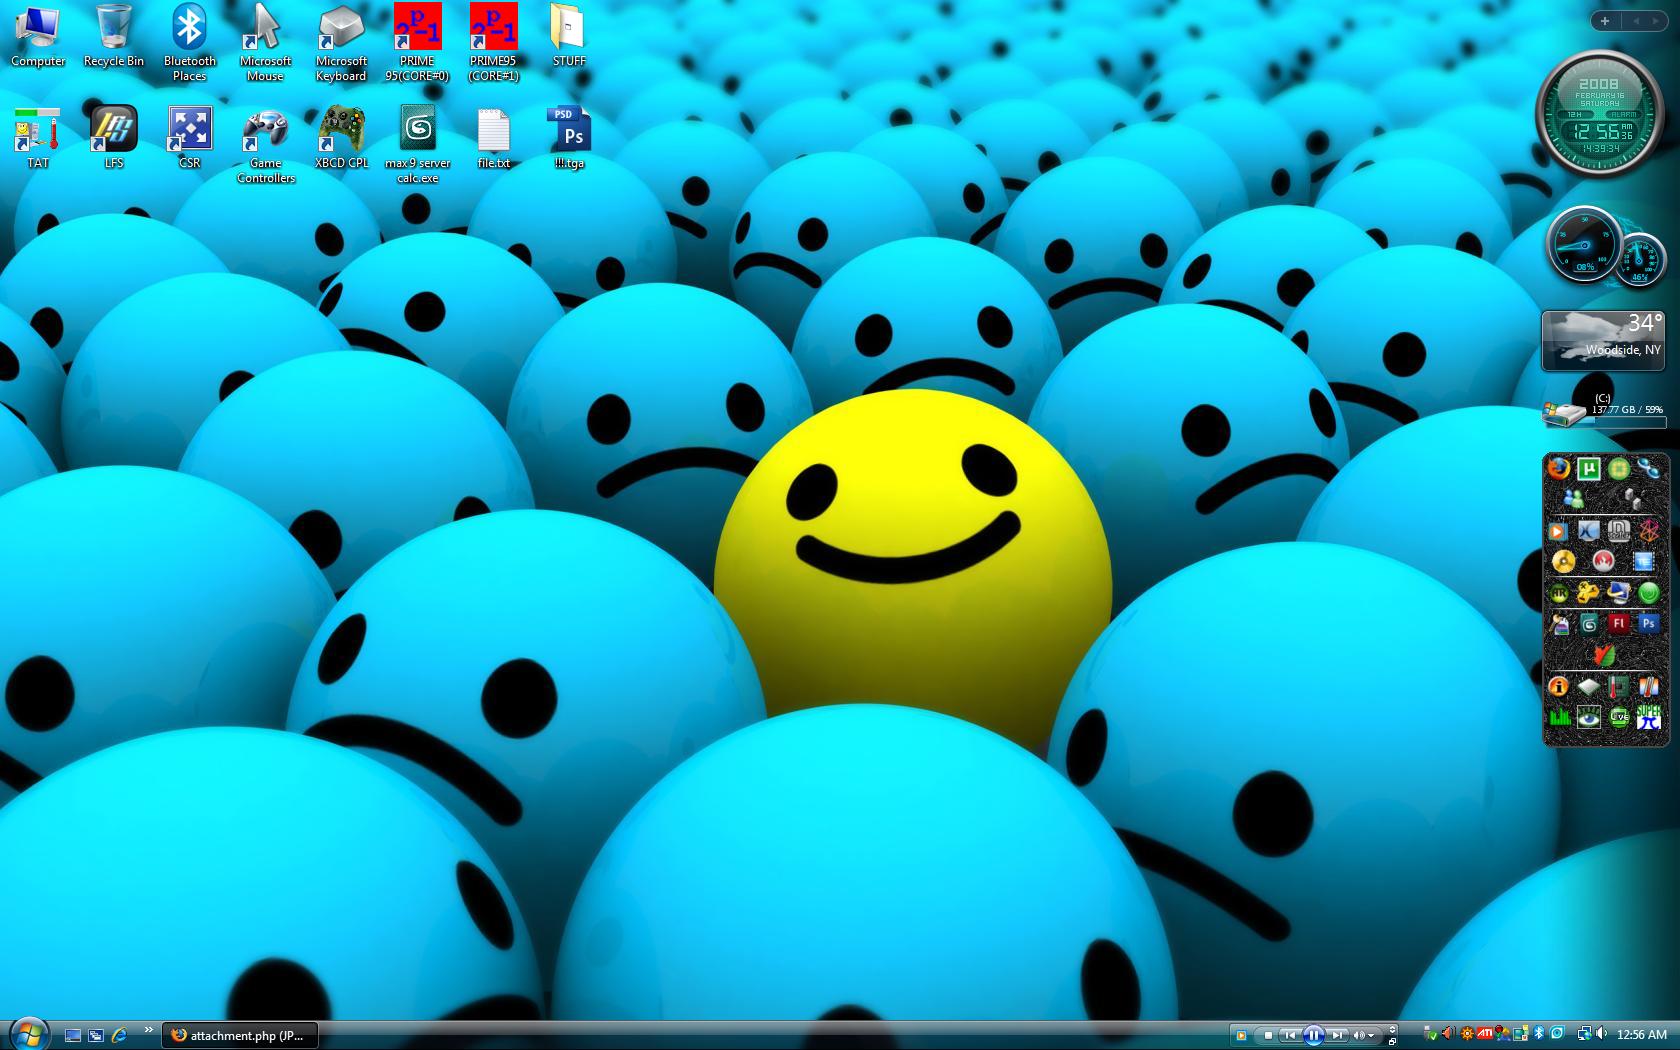Image resolution: width=1680 pixels, height=1050 pixels.
Task: Mute the taskbar media player volume
Action: click(1359, 1035)
